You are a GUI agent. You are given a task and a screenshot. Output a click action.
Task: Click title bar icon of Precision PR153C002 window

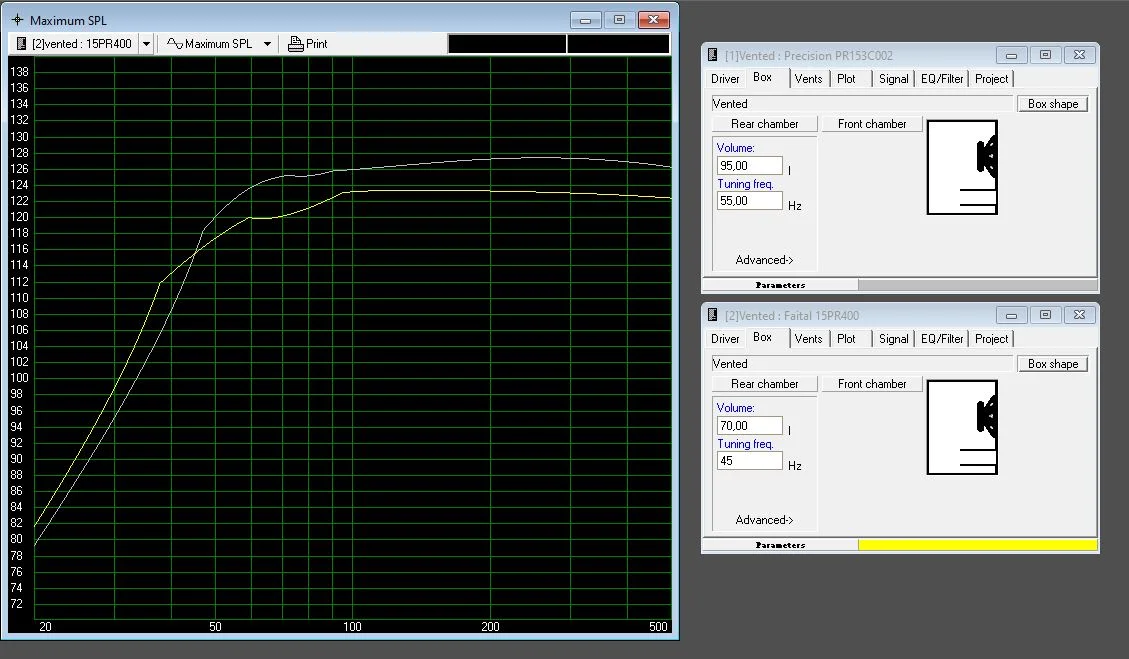click(712, 56)
